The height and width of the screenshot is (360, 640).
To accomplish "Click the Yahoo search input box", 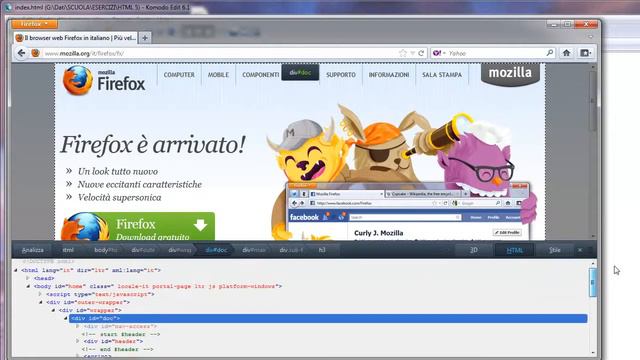I will point(496,53).
